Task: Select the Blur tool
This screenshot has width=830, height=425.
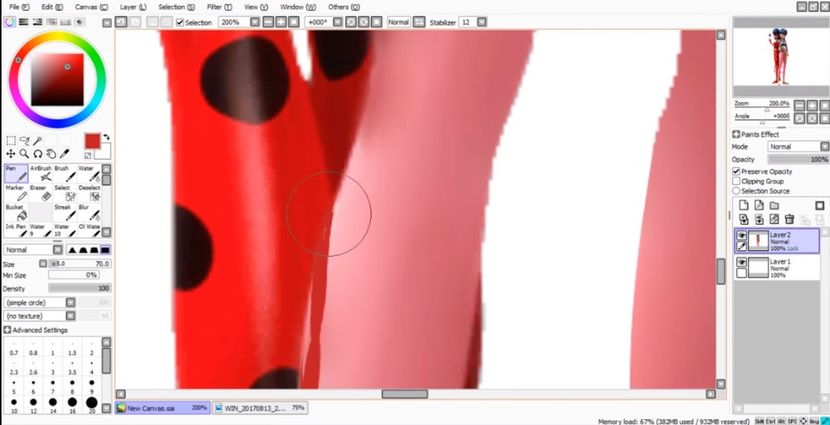Action: (89, 213)
